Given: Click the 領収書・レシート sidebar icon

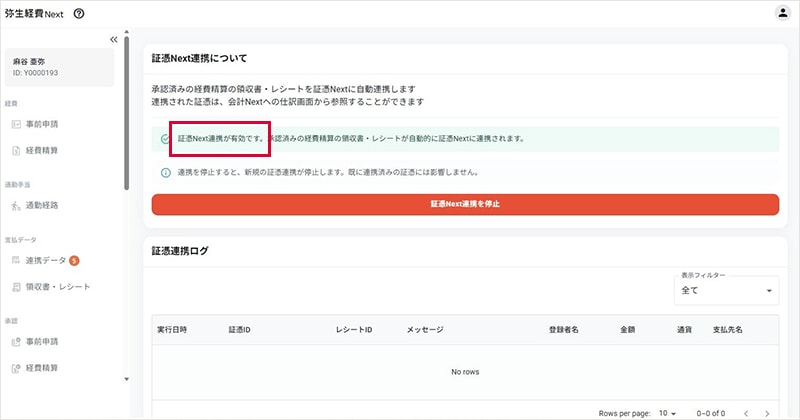Looking at the screenshot, I should click(16, 287).
